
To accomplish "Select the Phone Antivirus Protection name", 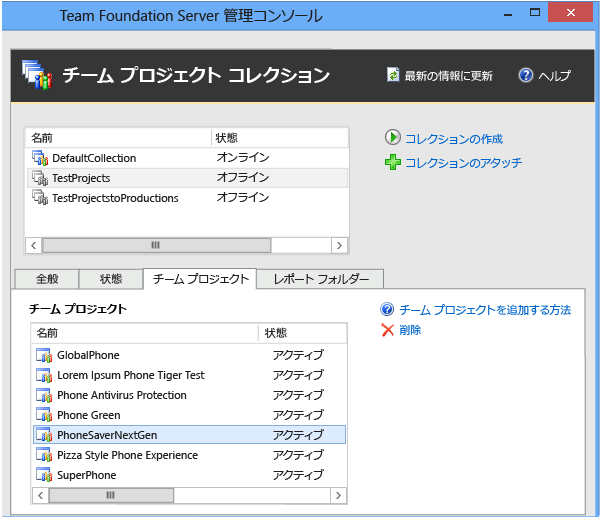I will pyautogui.click(x=122, y=395).
